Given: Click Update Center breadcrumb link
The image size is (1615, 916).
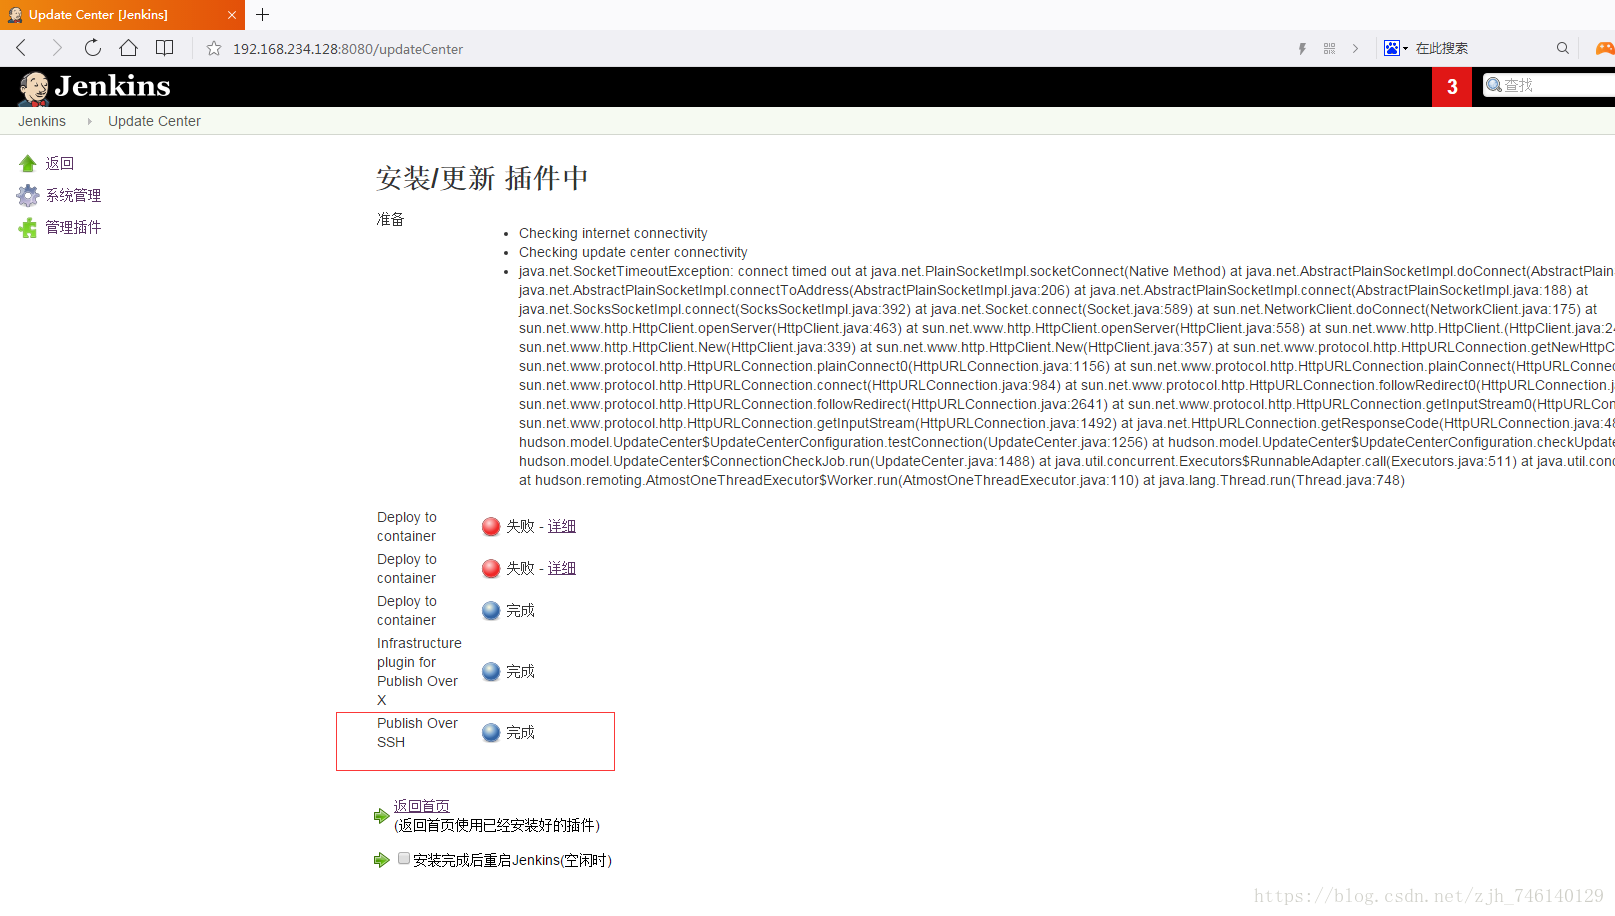Looking at the screenshot, I should coord(154,121).
